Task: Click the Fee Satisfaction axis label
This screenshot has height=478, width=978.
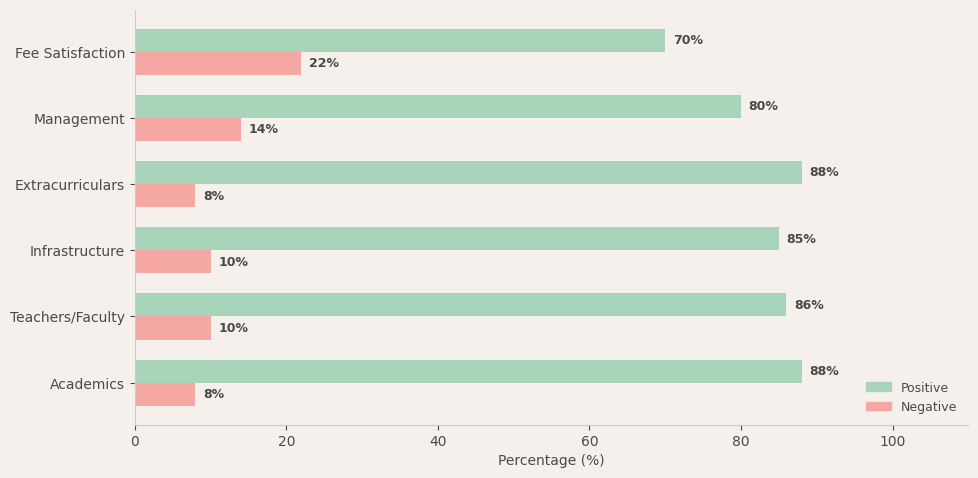Action: 70,53
